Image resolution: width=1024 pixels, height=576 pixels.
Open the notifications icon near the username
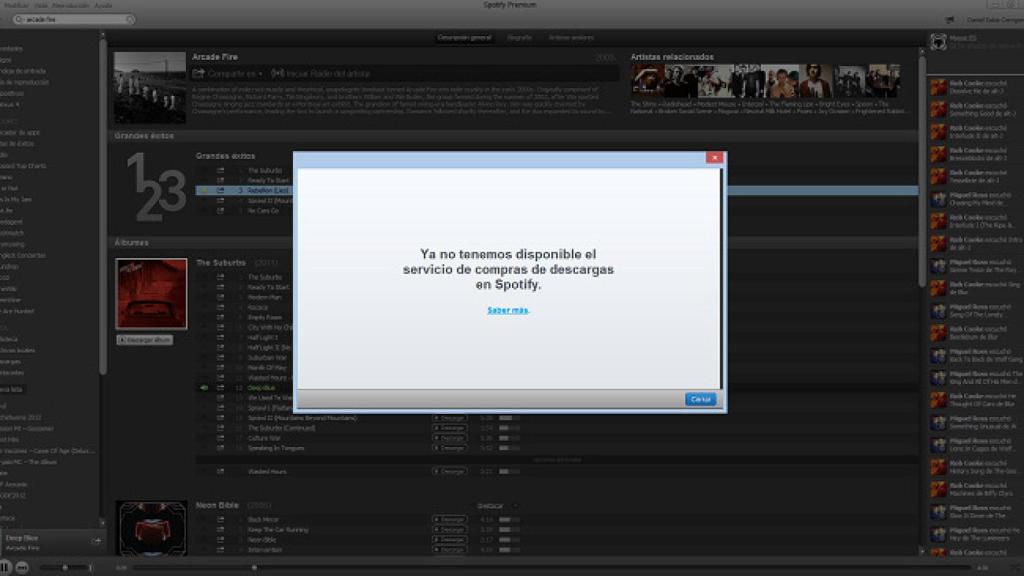pyautogui.click(x=948, y=20)
